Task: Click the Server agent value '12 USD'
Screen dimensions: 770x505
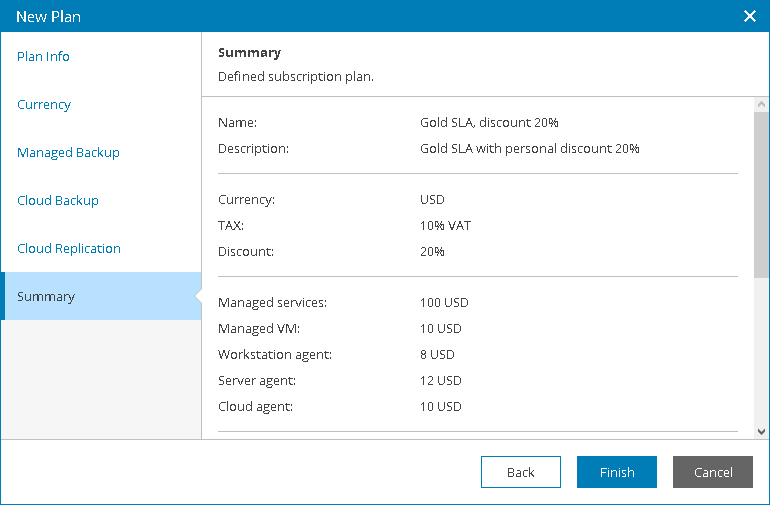Action: point(441,381)
